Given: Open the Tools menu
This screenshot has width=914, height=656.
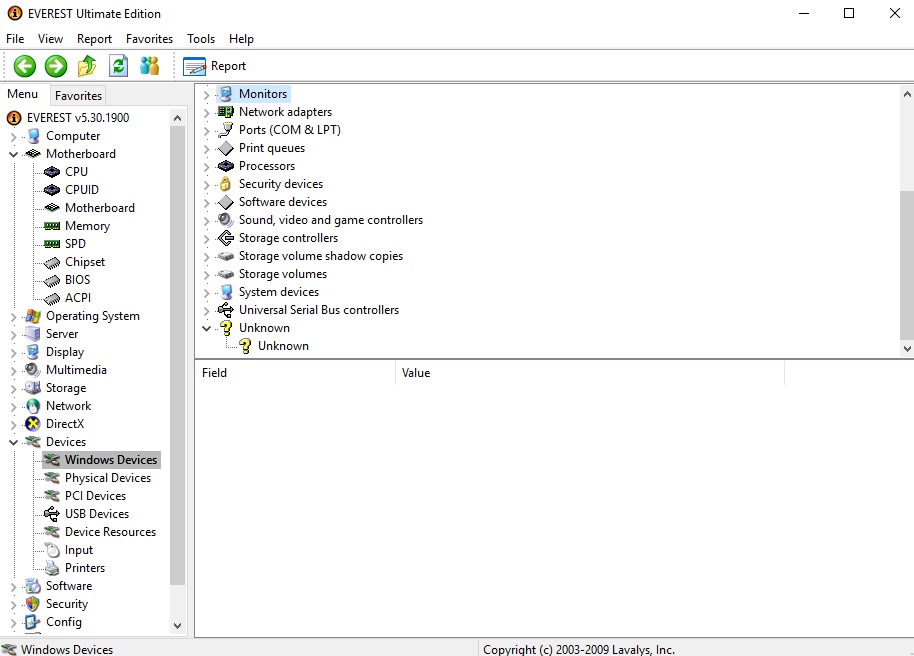Looking at the screenshot, I should click(201, 39).
